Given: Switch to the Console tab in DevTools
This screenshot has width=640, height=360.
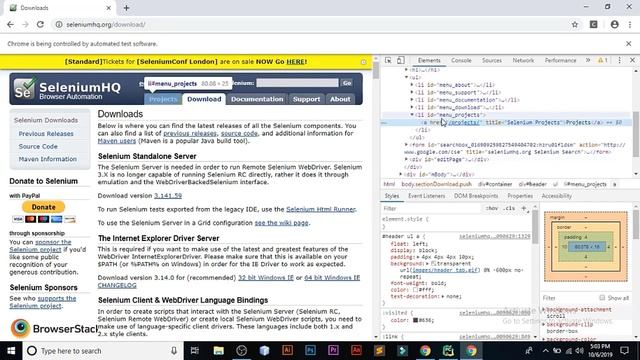Looking at the screenshot, I should [461, 60].
